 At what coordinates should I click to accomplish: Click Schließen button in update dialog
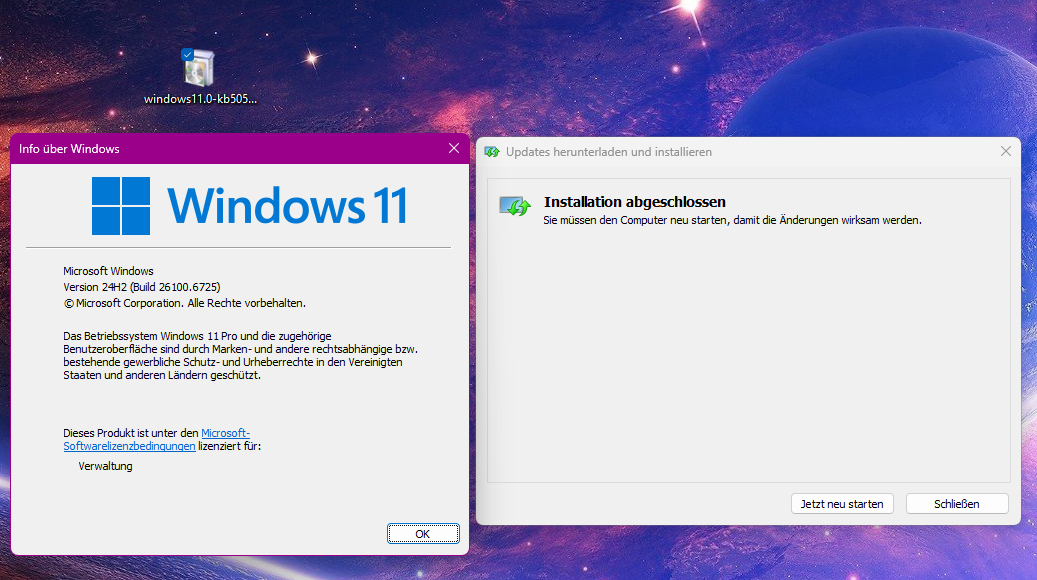[957, 504]
